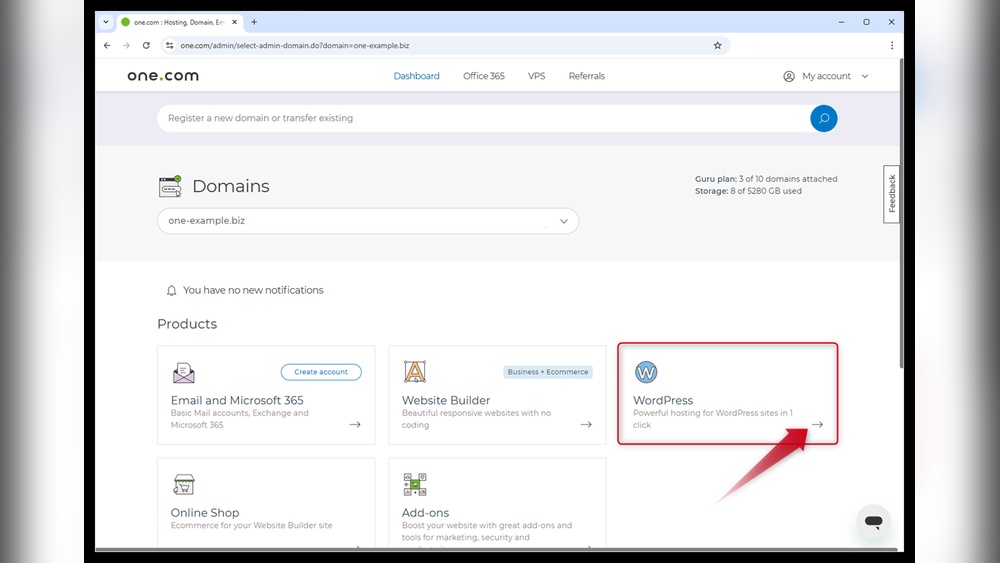
Task: Open the chat support bubble
Action: tap(873, 522)
